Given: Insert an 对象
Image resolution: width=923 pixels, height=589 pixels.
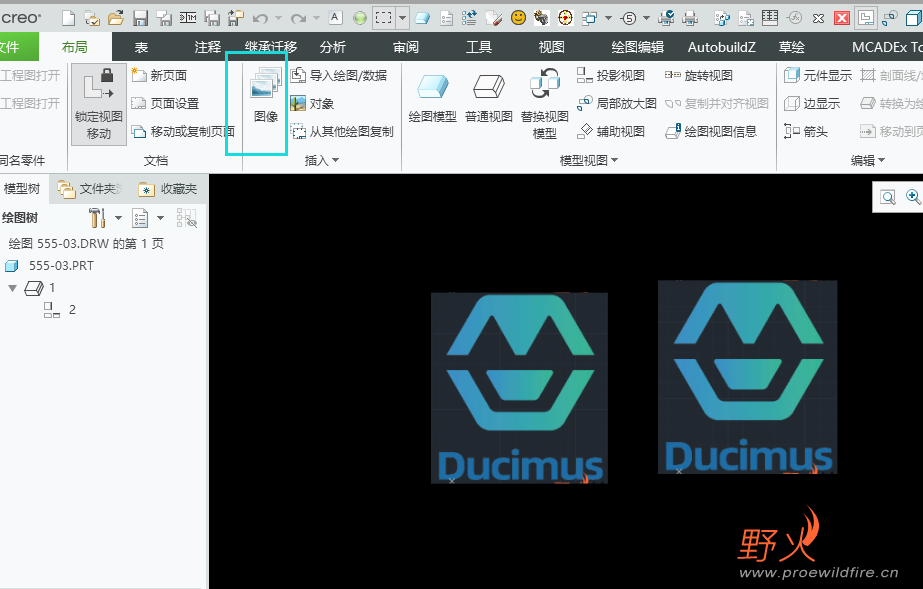Looking at the screenshot, I should [313, 104].
